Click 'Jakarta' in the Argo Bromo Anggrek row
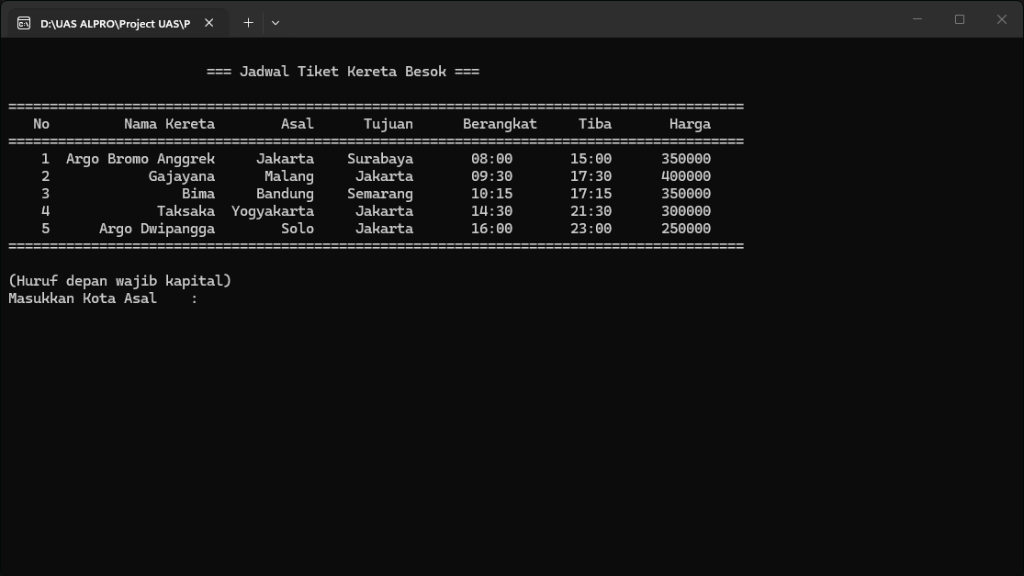 285,159
